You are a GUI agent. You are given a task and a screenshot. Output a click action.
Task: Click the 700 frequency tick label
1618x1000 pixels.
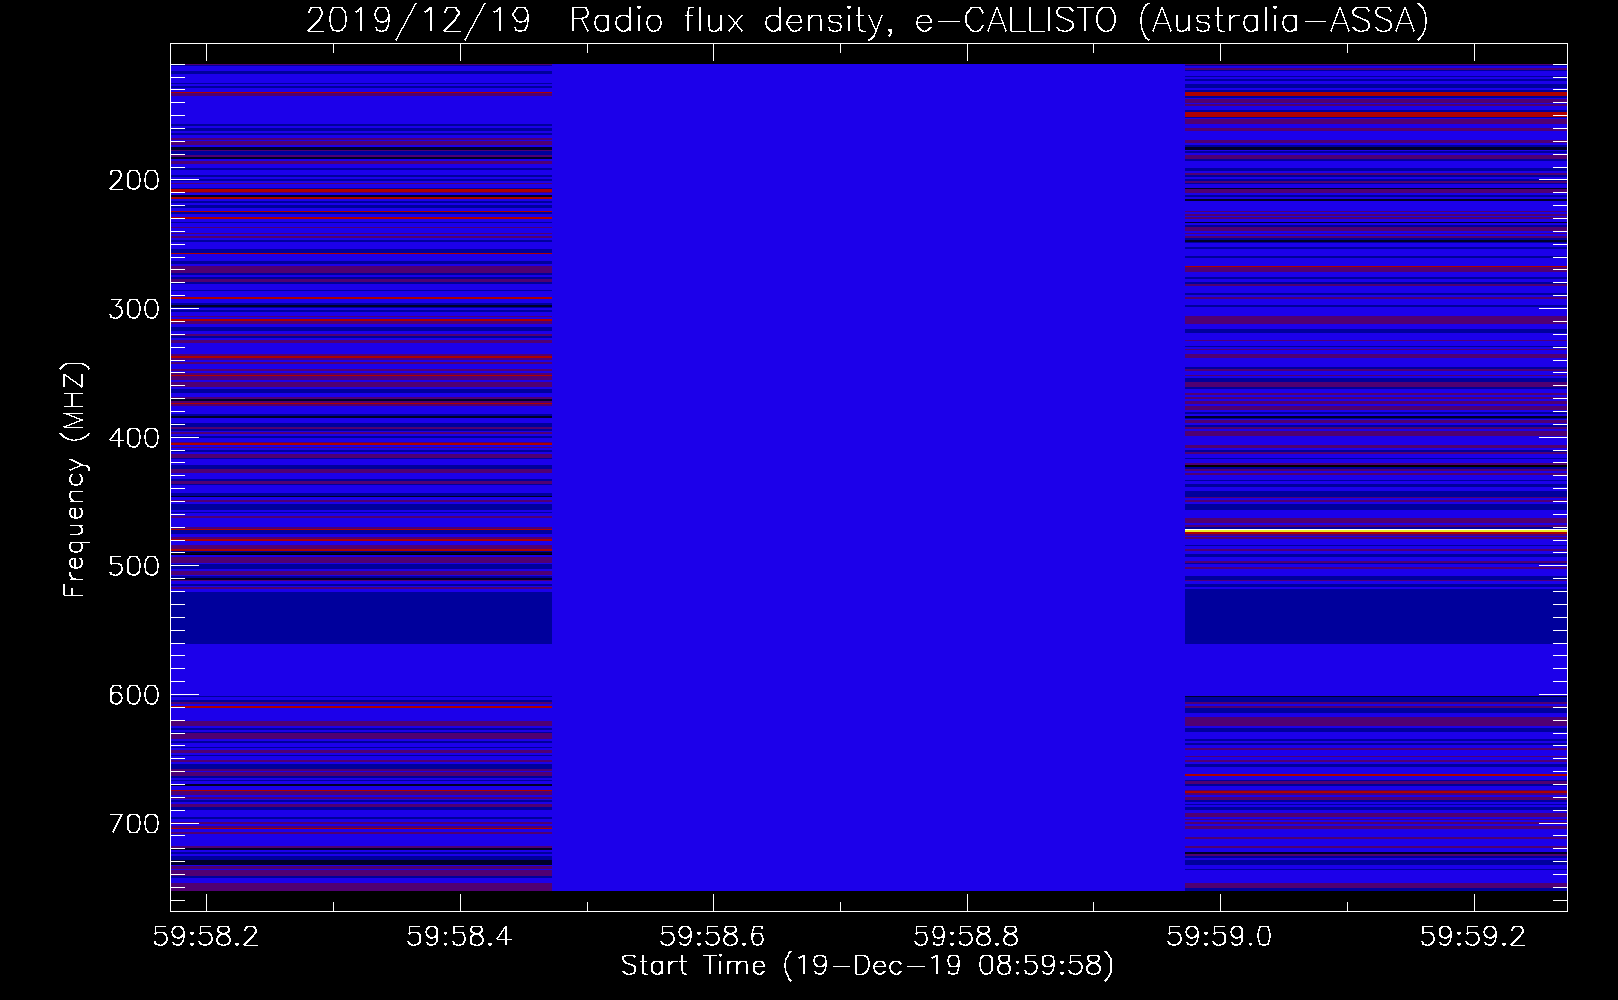(134, 824)
